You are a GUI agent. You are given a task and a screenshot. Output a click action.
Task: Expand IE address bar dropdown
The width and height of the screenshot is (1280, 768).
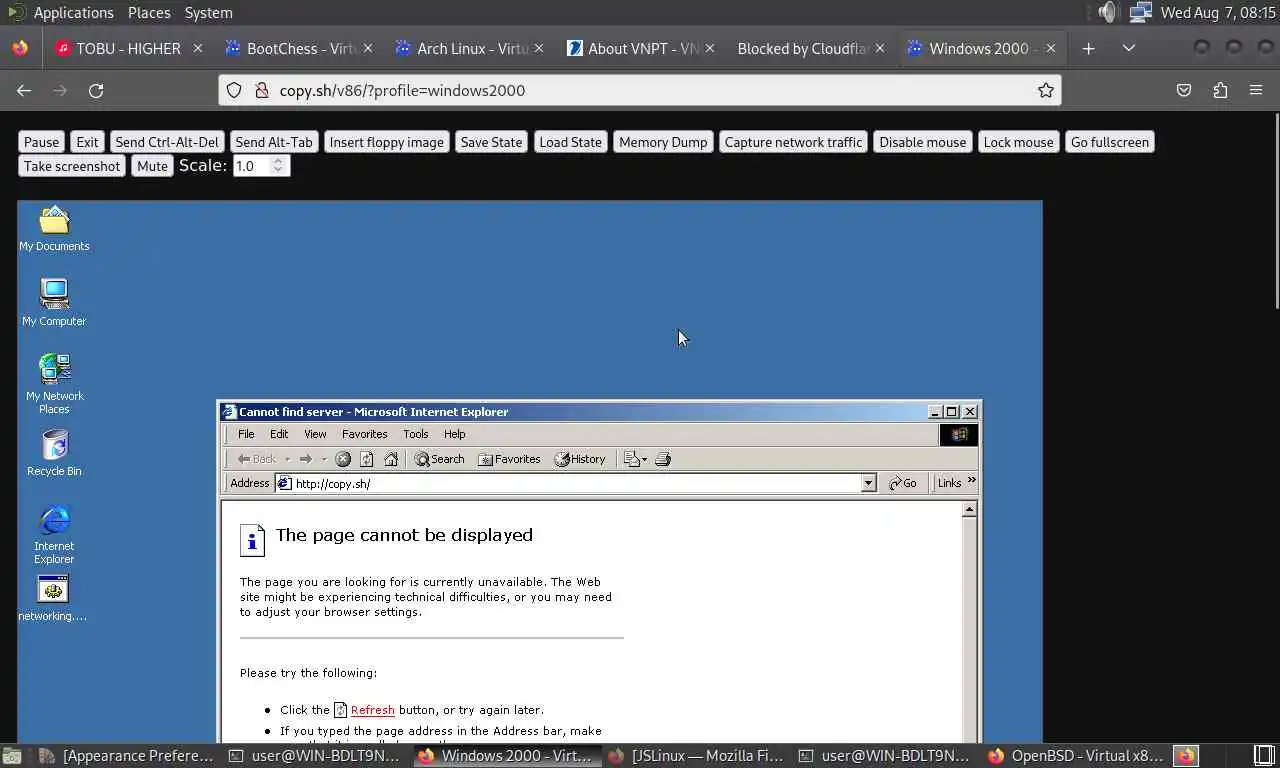coord(868,483)
